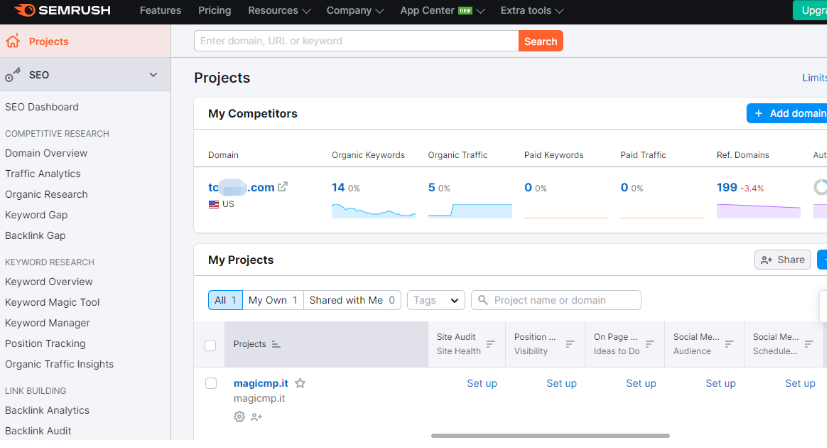Click the Upgrade button in top bar

tap(810, 11)
